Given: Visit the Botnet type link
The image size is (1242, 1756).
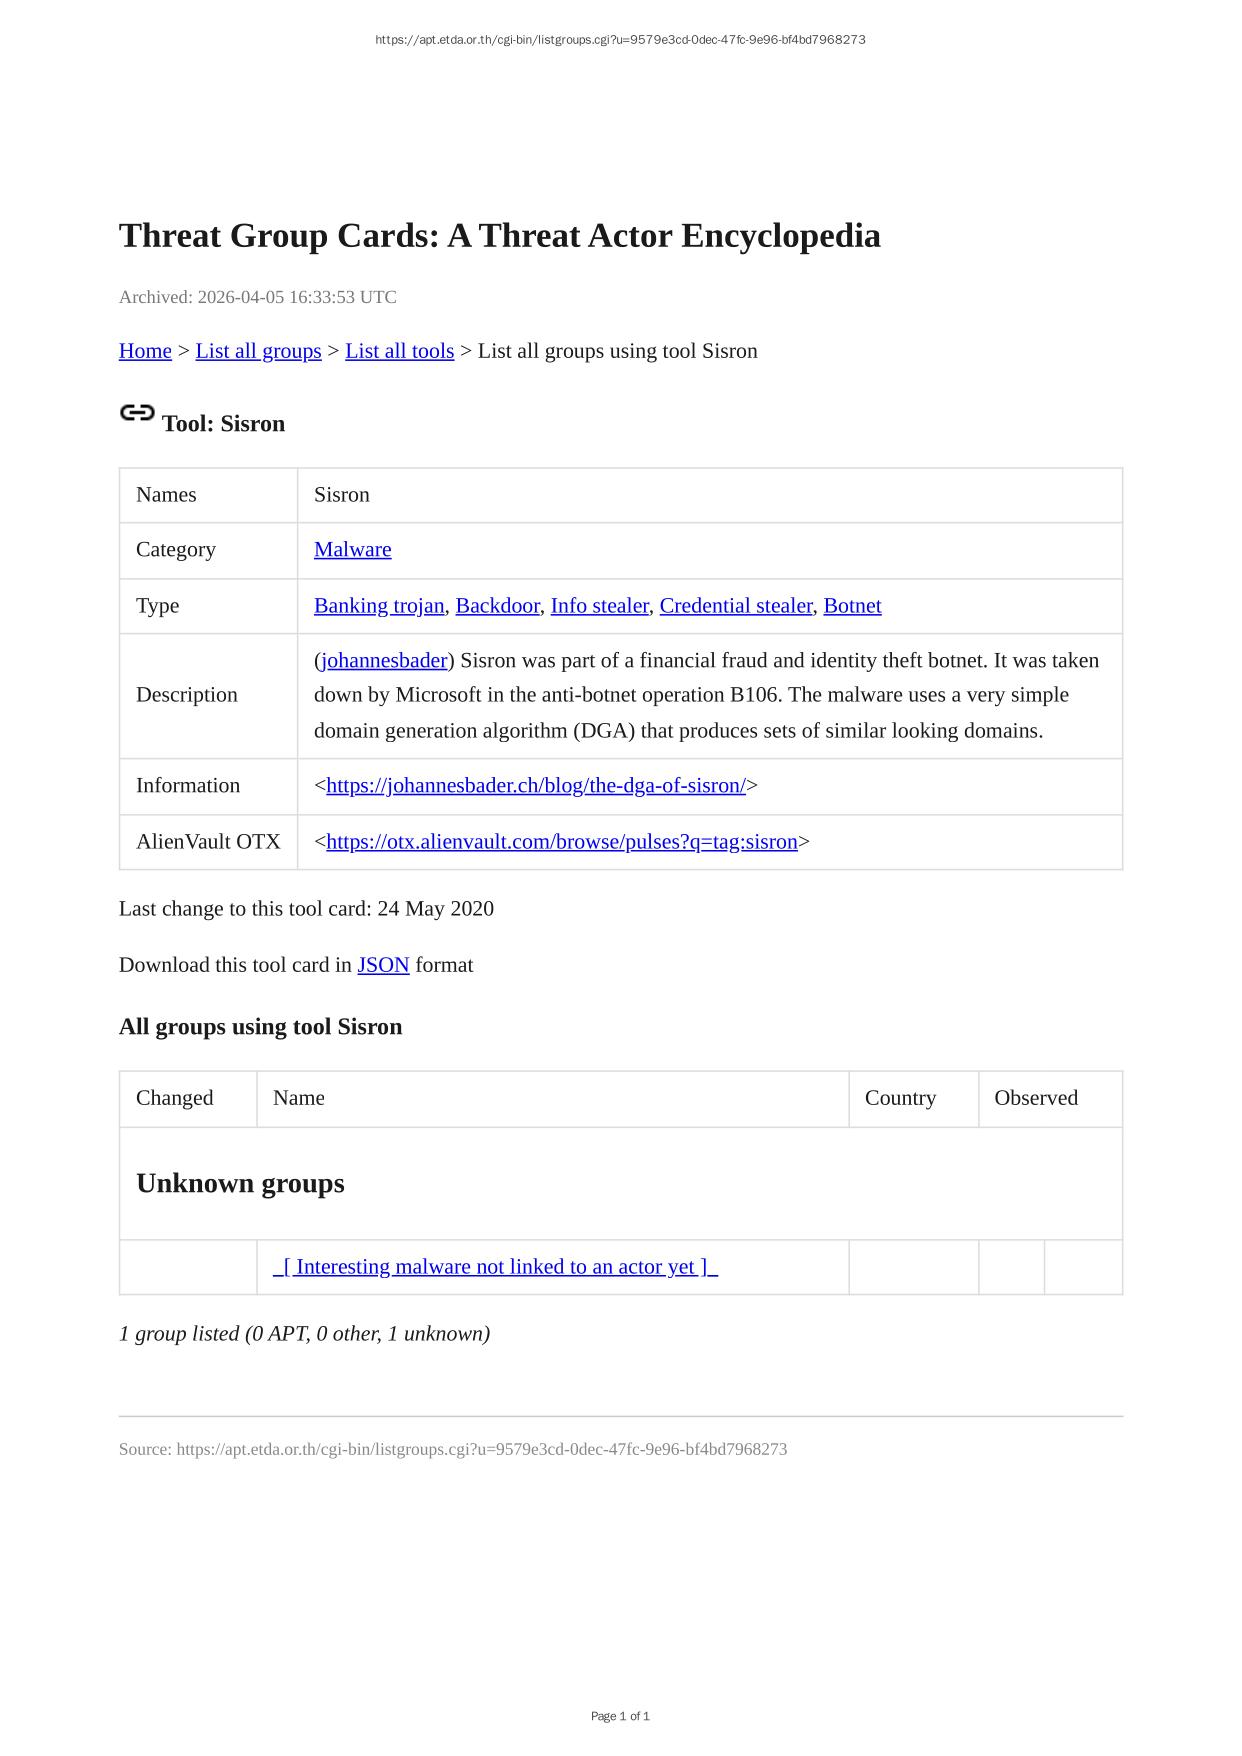Looking at the screenshot, I should [x=852, y=606].
